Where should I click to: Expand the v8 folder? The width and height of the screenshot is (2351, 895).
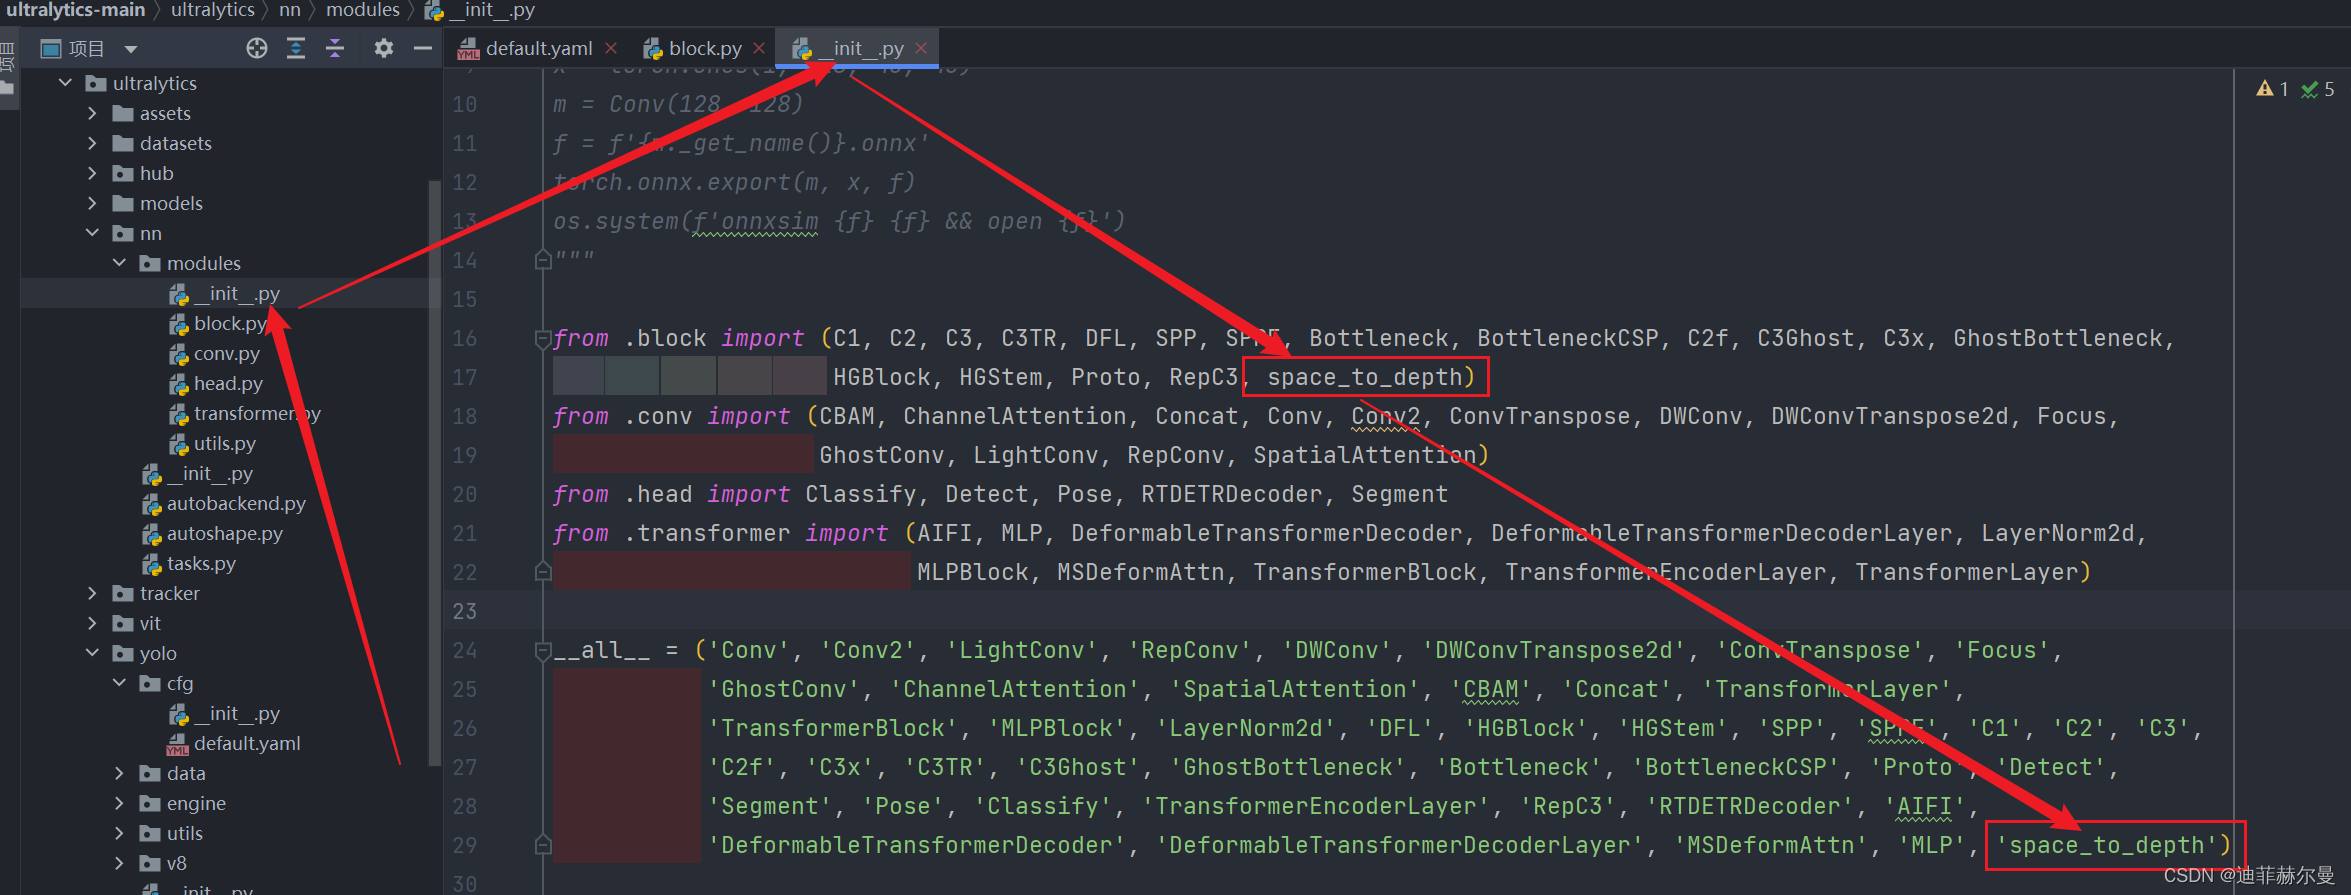point(120,863)
